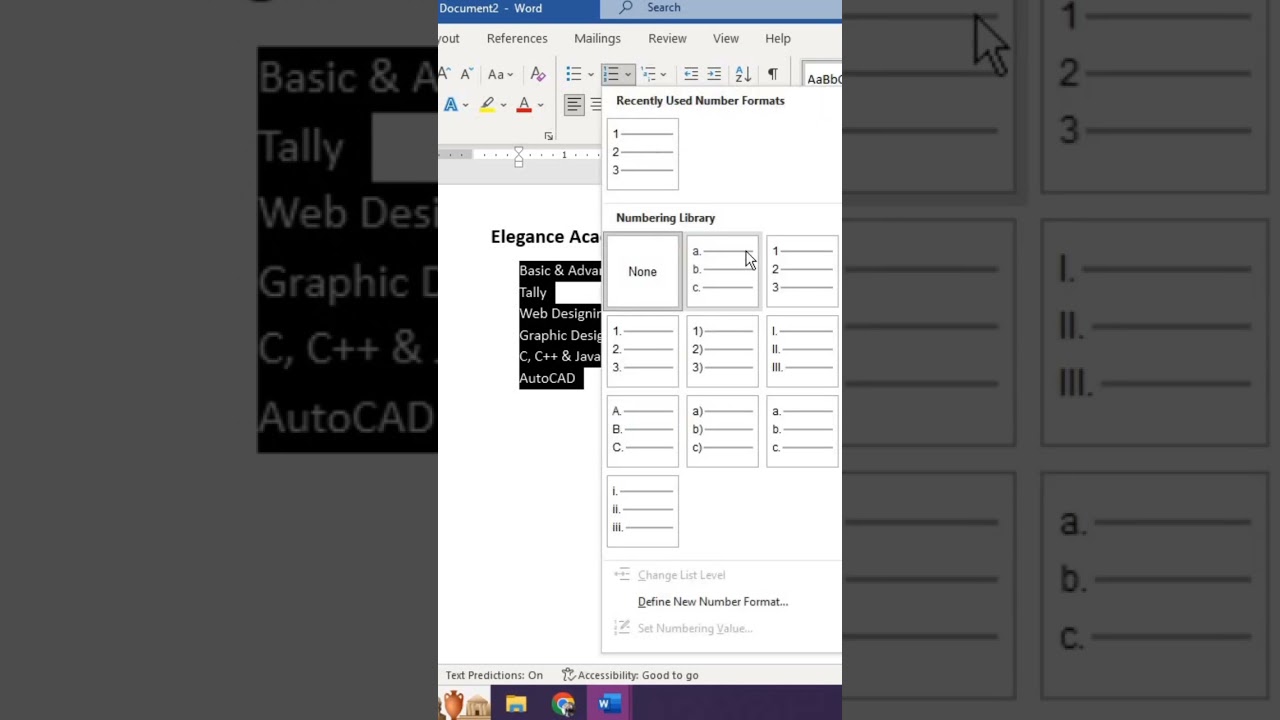Image resolution: width=1280 pixels, height=720 pixels.
Task: Click the Change Case Aa icon
Action: [496, 74]
